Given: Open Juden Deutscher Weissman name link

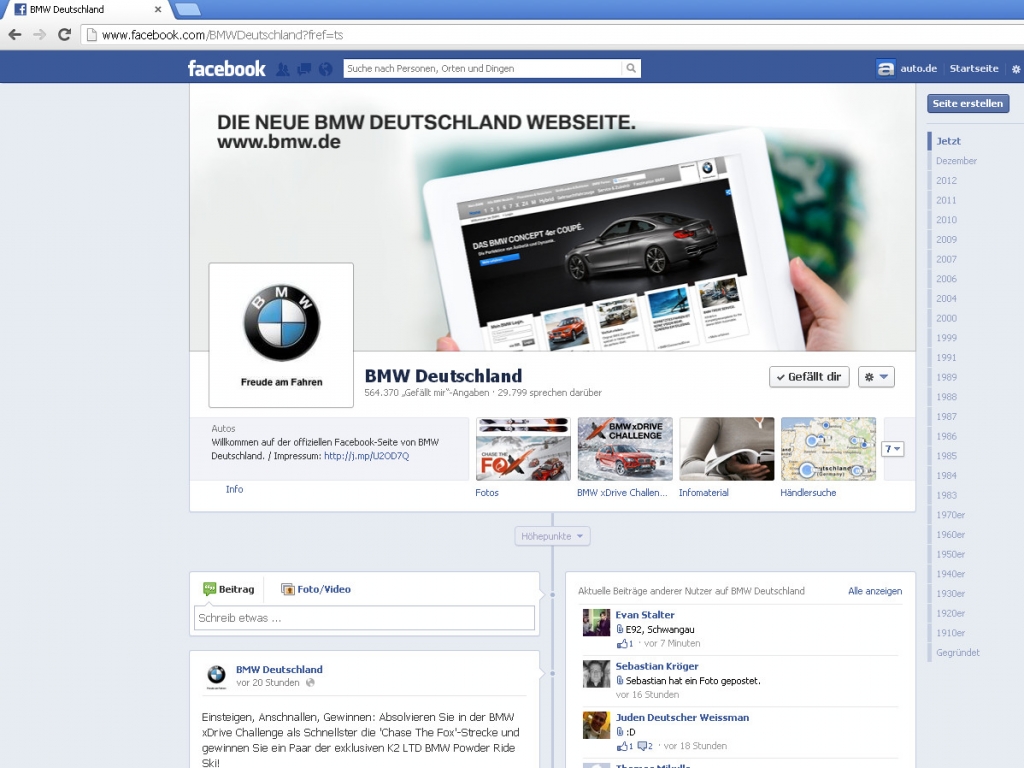Looking at the screenshot, I should click(x=682, y=717).
